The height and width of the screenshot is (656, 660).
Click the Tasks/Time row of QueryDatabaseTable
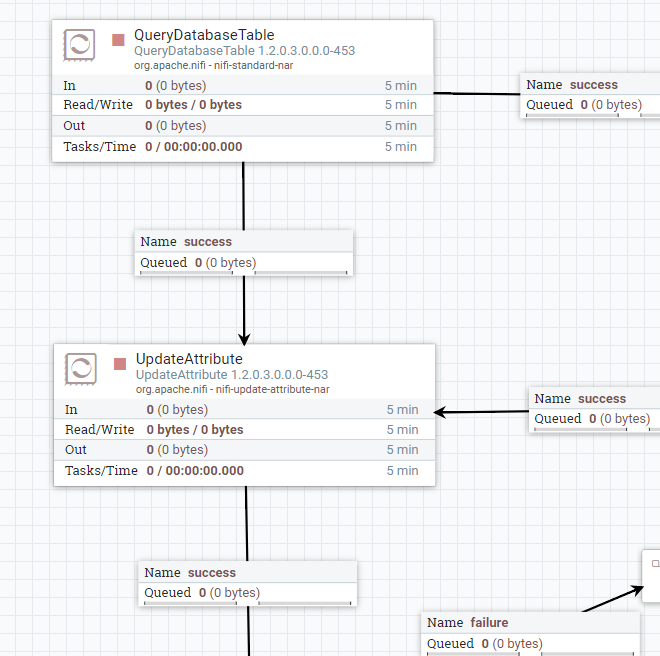[242, 147]
